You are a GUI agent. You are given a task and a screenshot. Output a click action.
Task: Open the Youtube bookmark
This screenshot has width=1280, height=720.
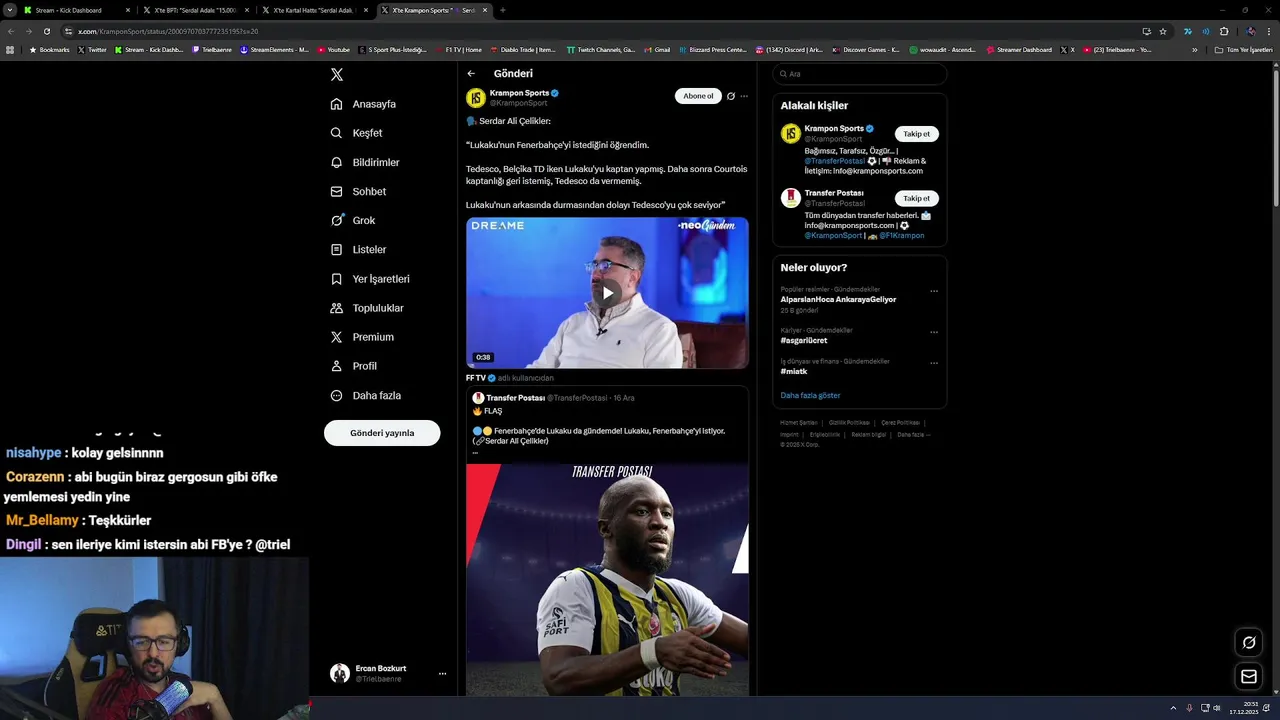tap(334, 50)
